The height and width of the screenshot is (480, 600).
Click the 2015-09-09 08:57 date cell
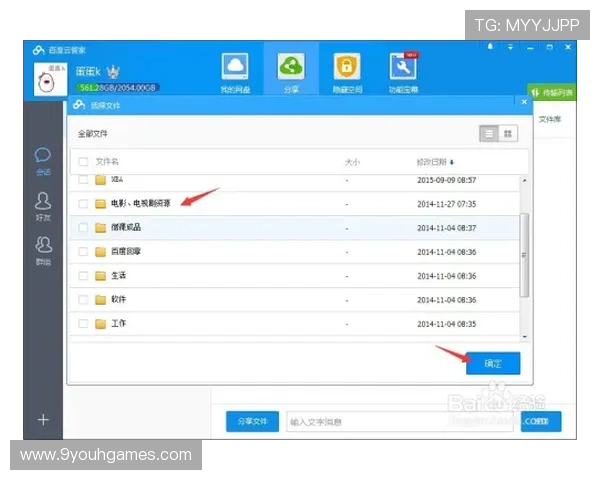[447, 180]
